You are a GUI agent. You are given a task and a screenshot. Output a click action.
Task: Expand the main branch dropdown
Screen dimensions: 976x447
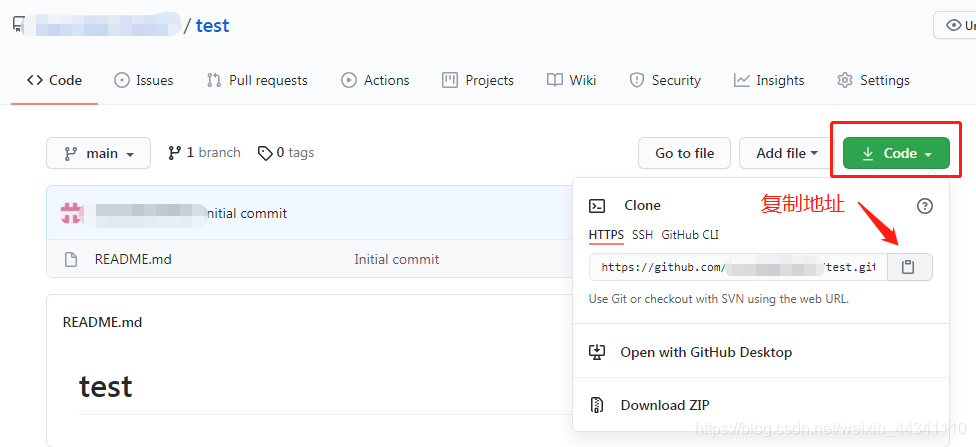tap(98, 153)
